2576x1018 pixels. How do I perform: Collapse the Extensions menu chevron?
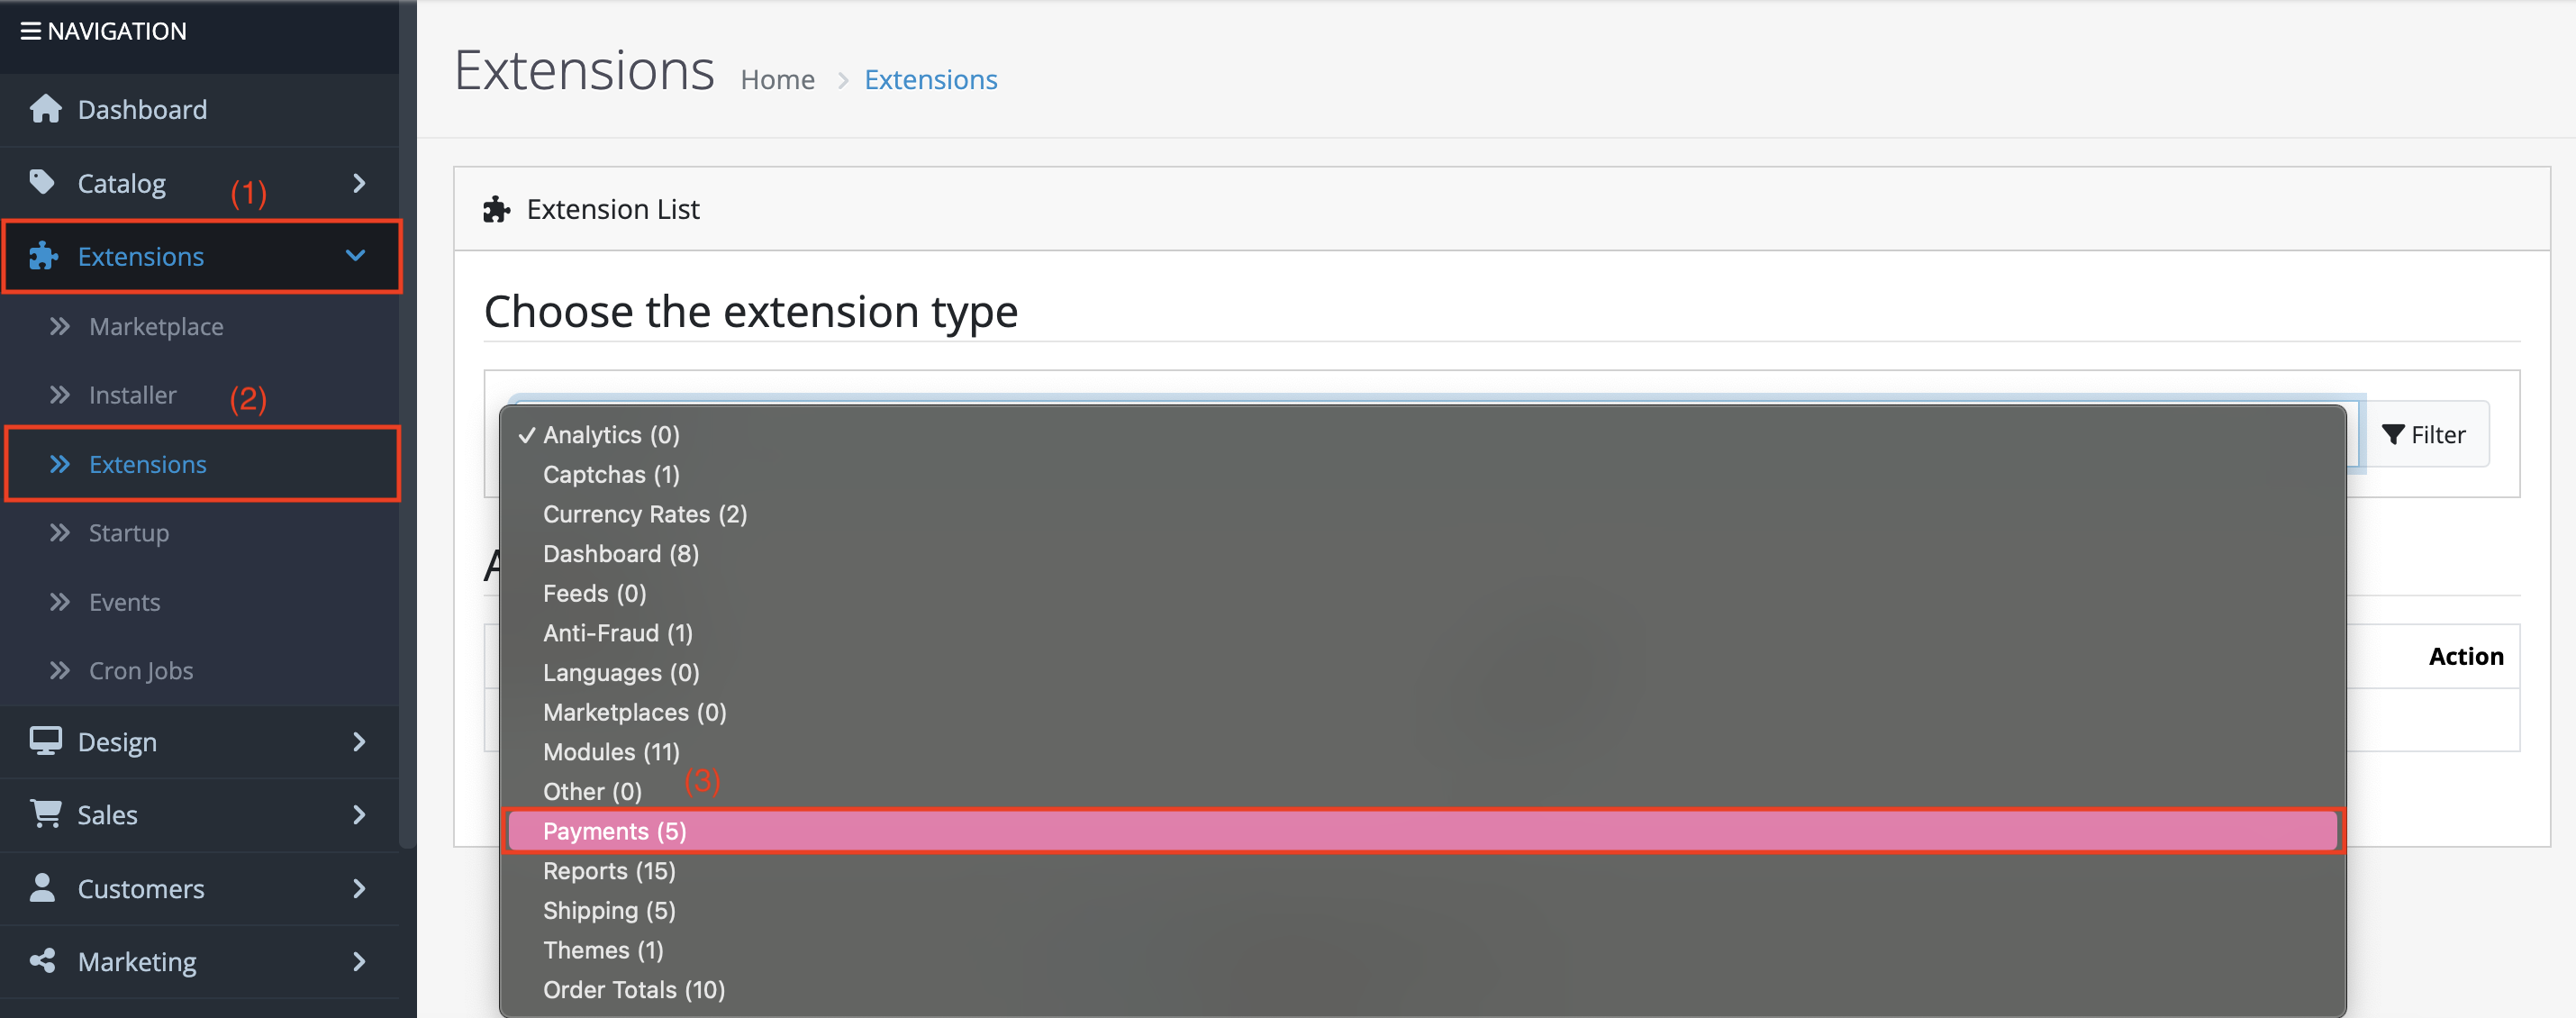pyautogui.click(x=355, y=256)
